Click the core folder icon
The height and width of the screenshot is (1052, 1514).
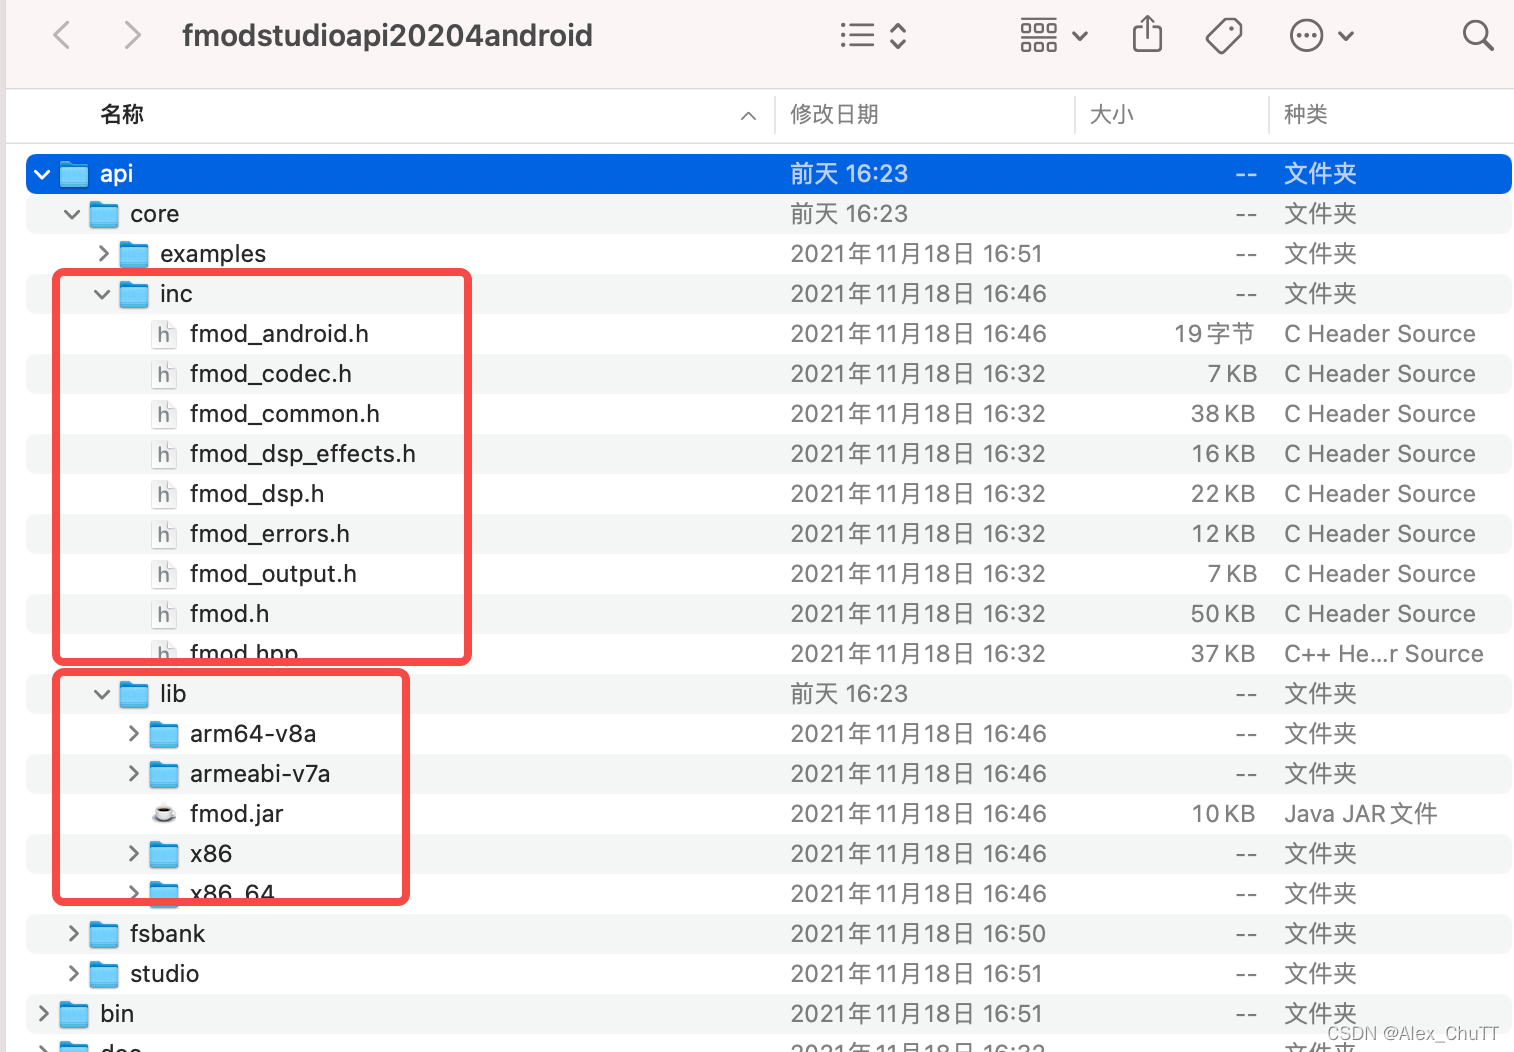coord(104,214)
